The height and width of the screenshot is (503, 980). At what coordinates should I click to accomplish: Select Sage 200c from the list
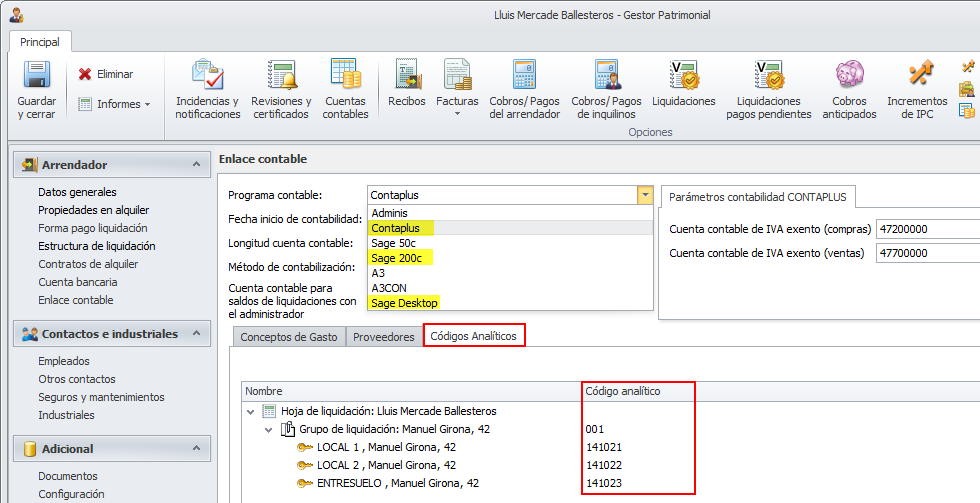[x=396, y=258]
